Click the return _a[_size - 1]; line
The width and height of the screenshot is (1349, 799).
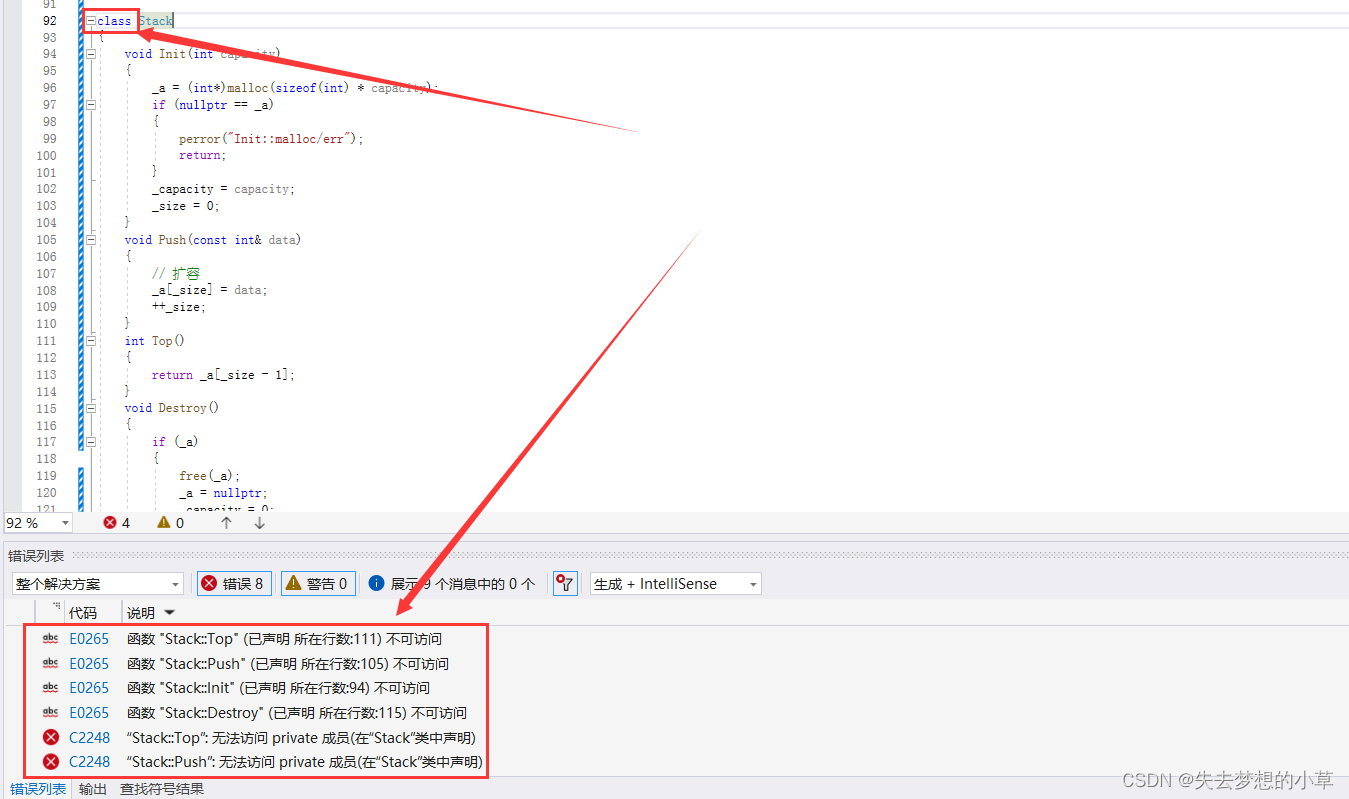tap(223, 375)
